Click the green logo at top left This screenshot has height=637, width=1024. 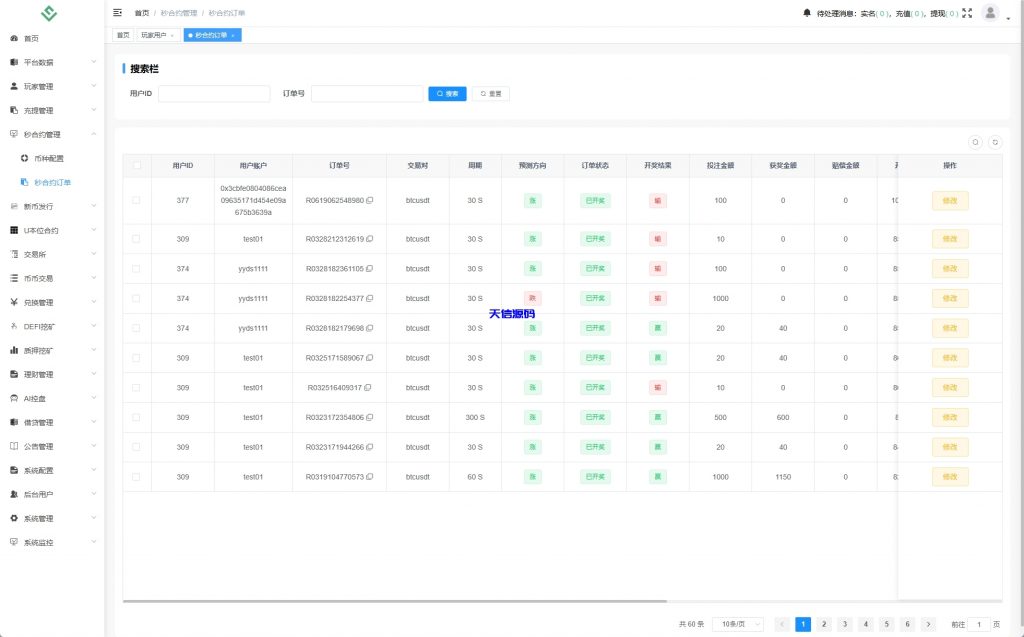click(49, 13)
